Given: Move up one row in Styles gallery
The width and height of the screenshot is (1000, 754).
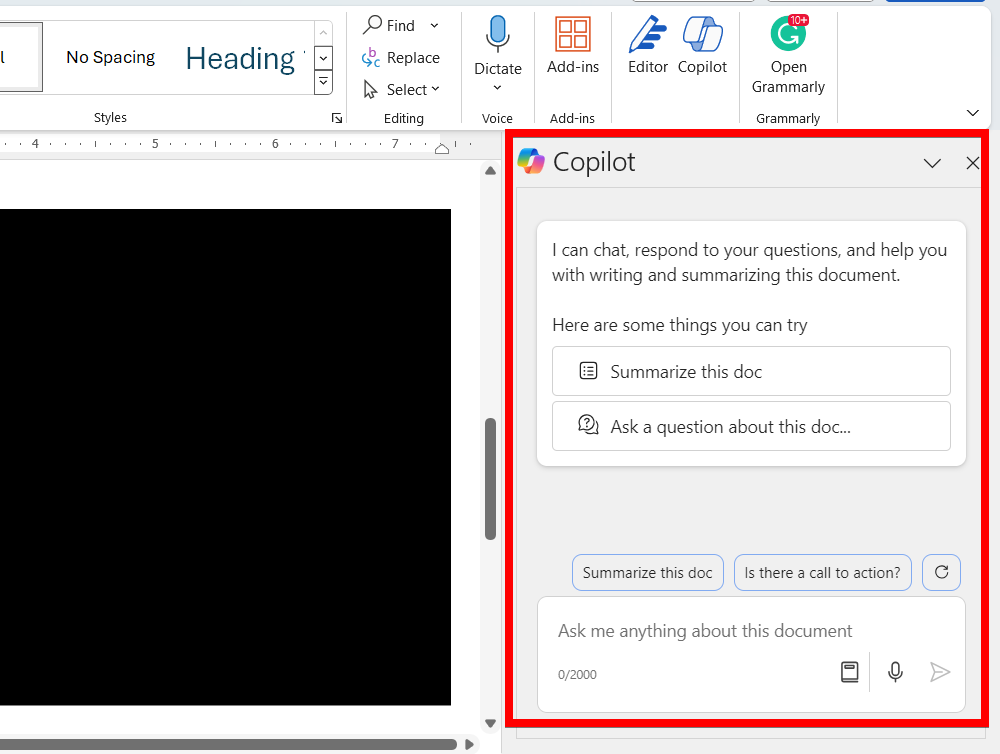Looking at the screenshot, I should (323, 32).
